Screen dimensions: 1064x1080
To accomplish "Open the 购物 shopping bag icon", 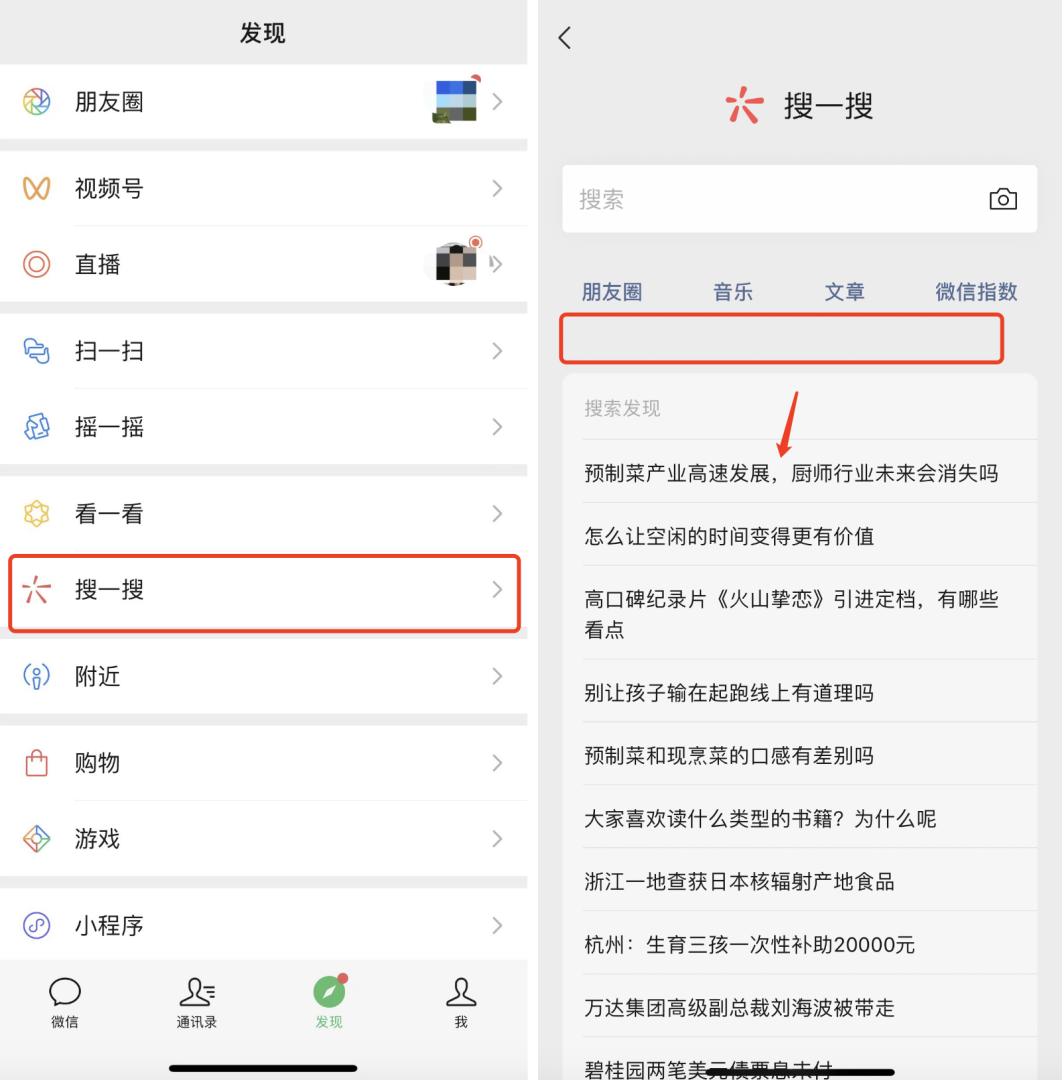I will tap(36, 762).
